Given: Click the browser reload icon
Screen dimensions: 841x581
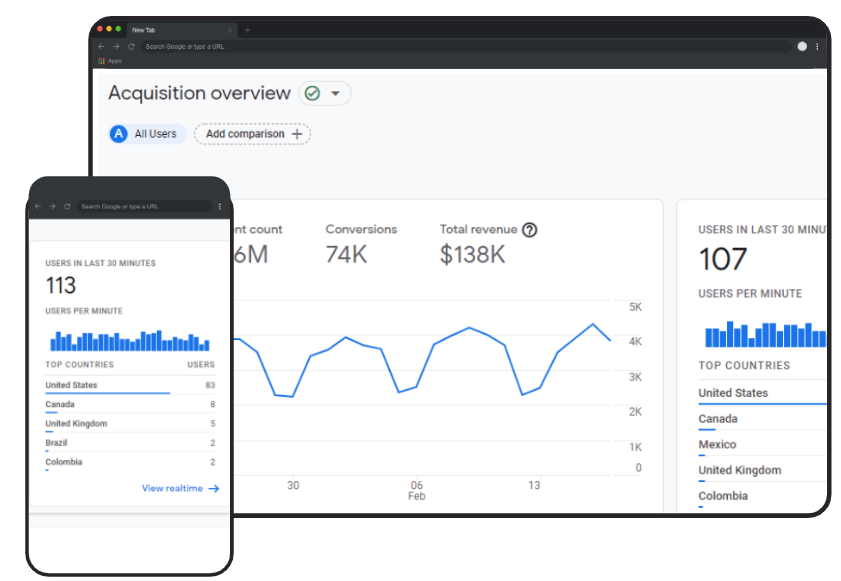Looking at the screenshot, I should [131, 46].
